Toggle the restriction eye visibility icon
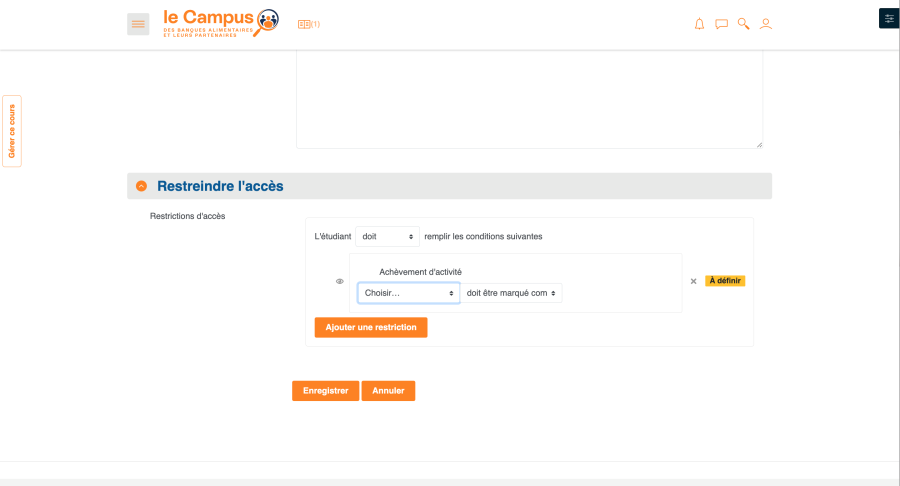Image resolution: width=900 pixels, height=486 pixels. (x=340, y=281)
